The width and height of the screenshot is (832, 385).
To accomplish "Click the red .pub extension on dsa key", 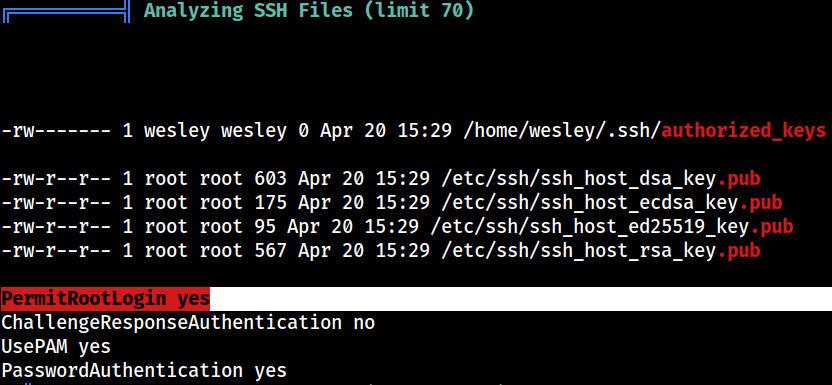I will click(739, 179).
